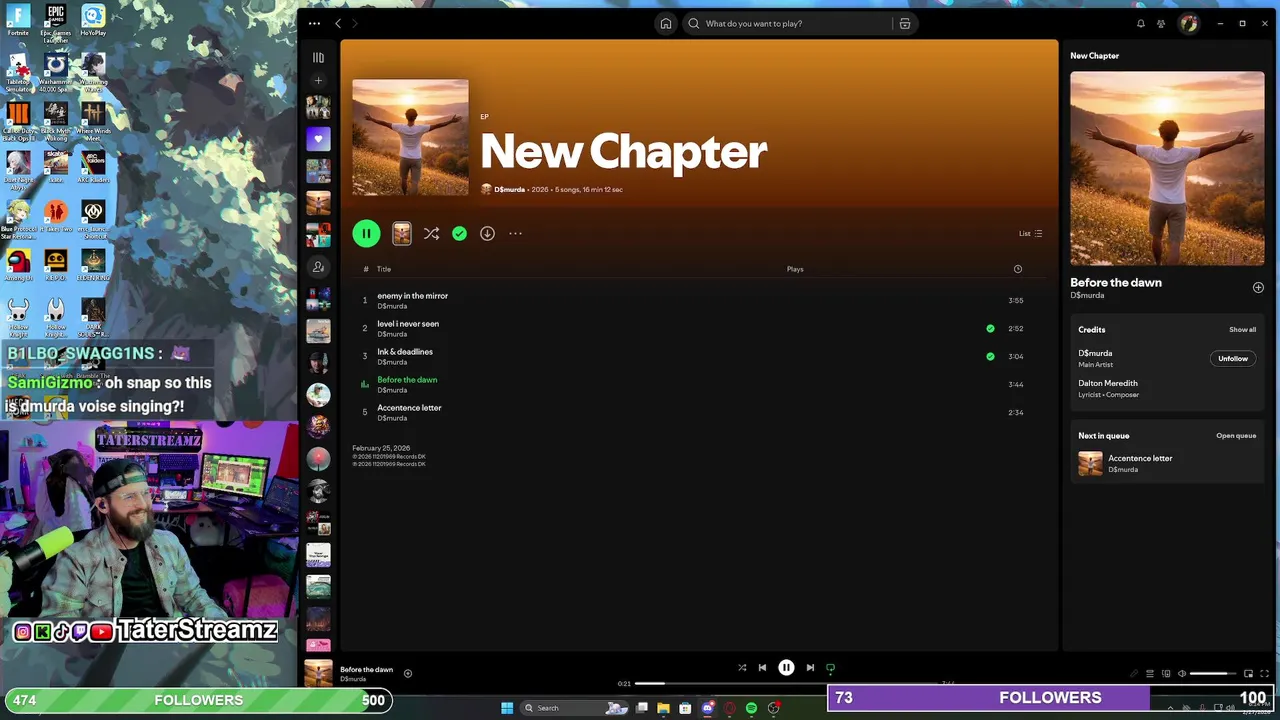The width and height of the screenshot is (1280, 720).
Task: Open New Chapter cover art in header
Action: (x=410, y=137)
